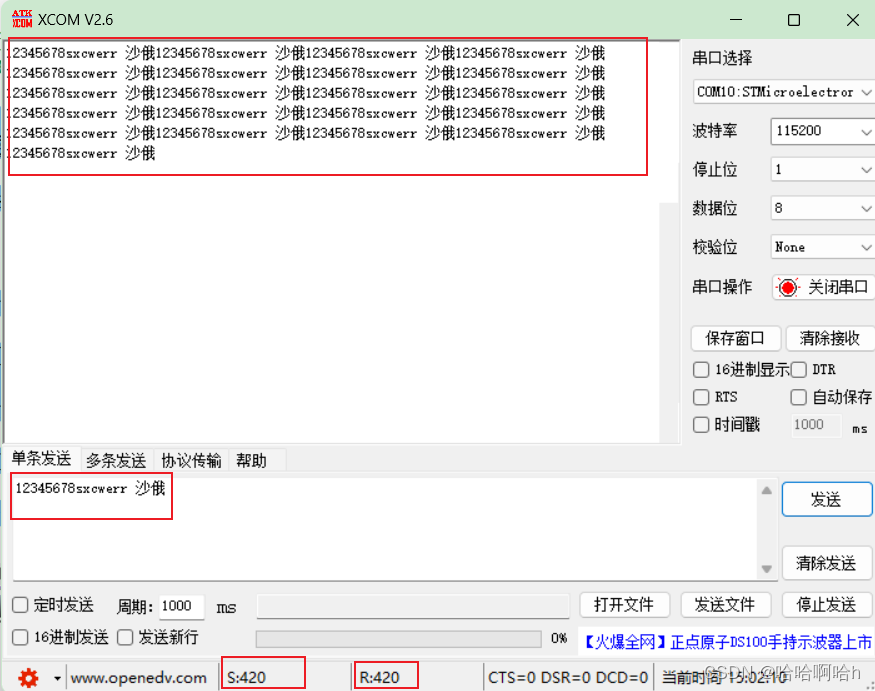Click the 发送 send button

coord(827,499)
